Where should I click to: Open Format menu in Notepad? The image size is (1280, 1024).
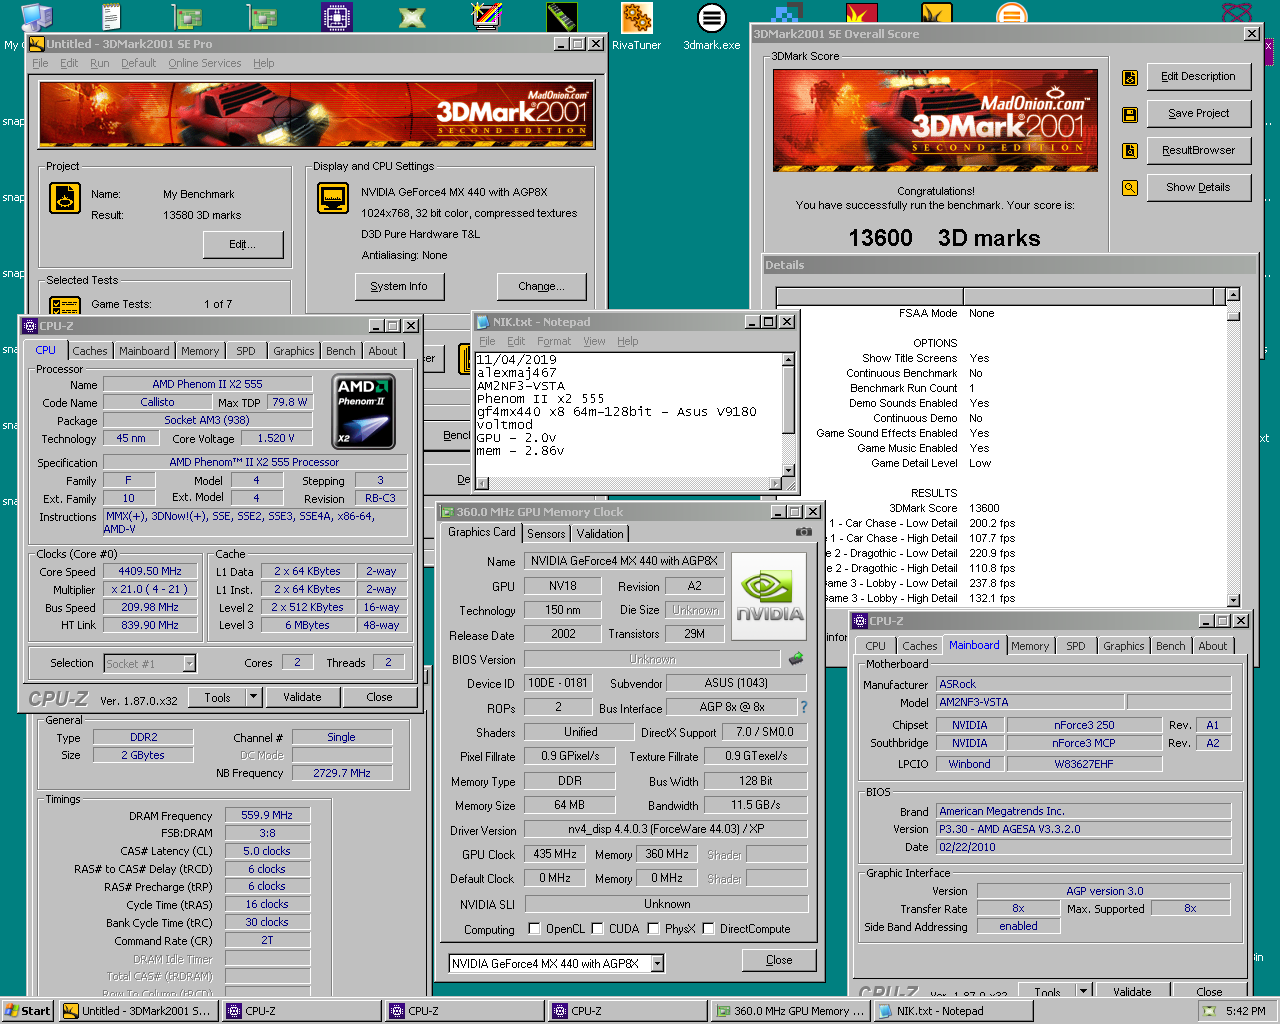pyautogui.click(x=554, y=341)
